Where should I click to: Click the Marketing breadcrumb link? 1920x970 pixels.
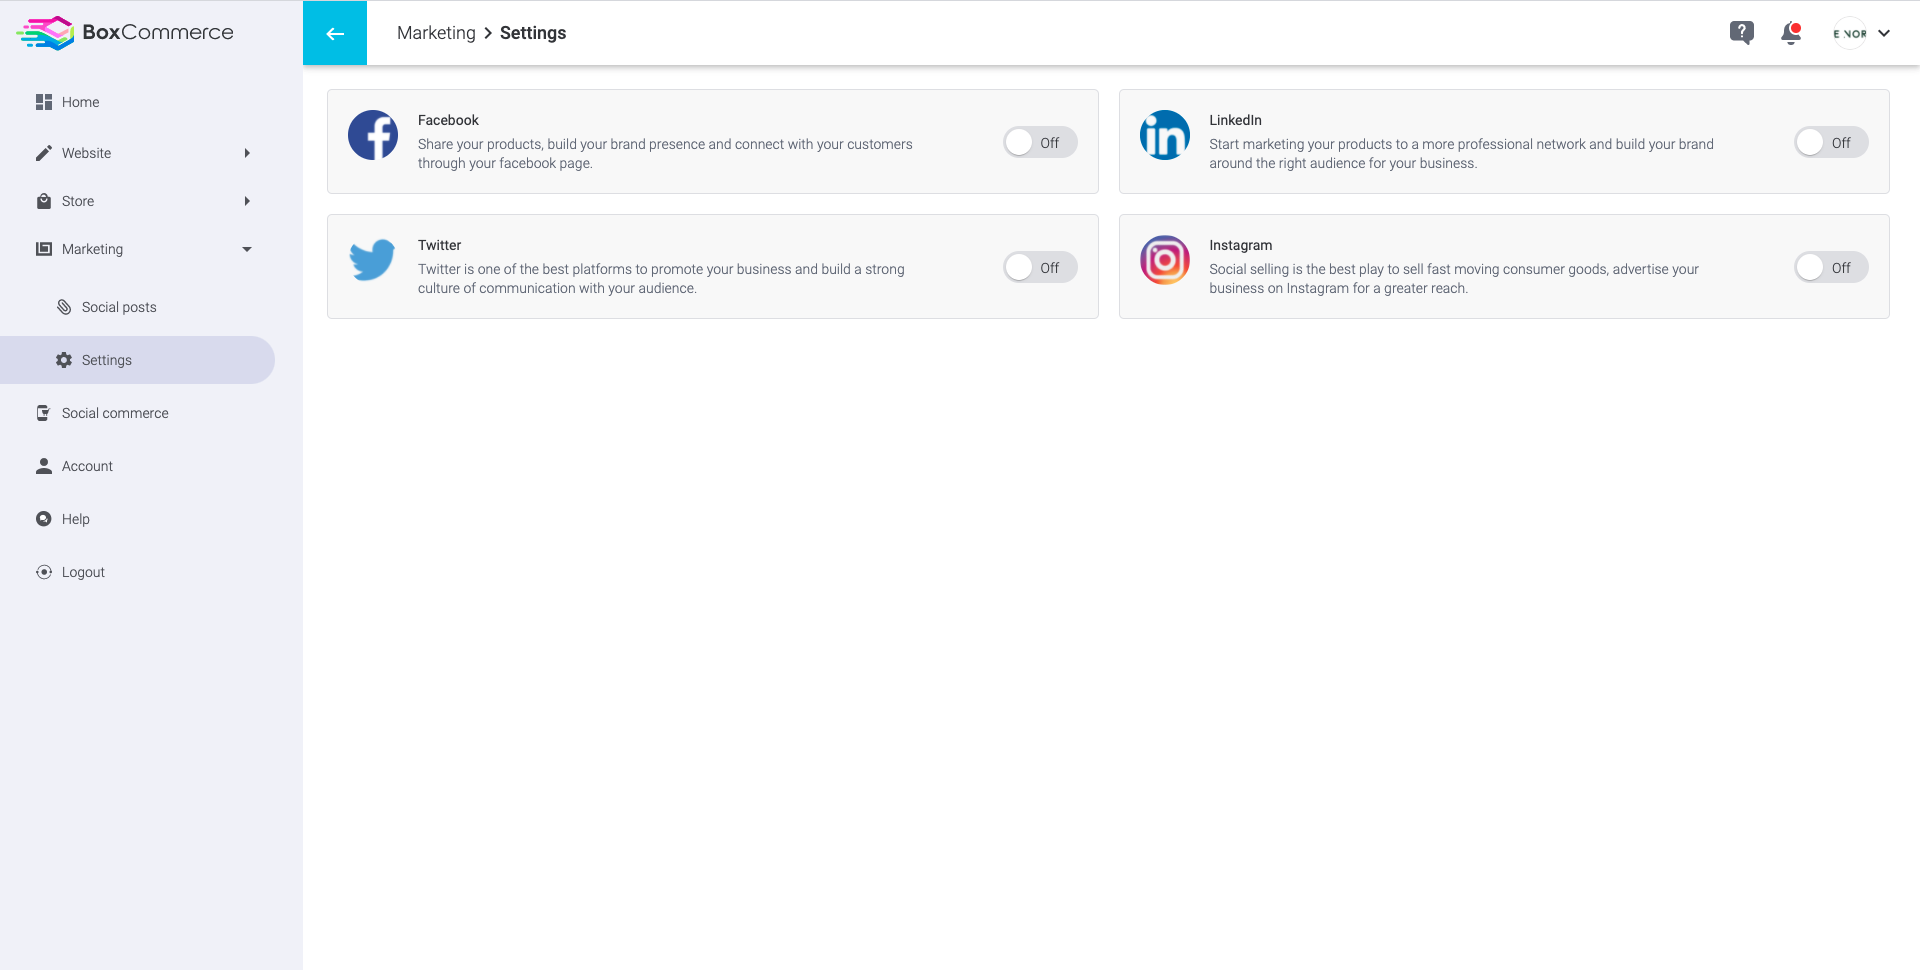click(436, 33)
